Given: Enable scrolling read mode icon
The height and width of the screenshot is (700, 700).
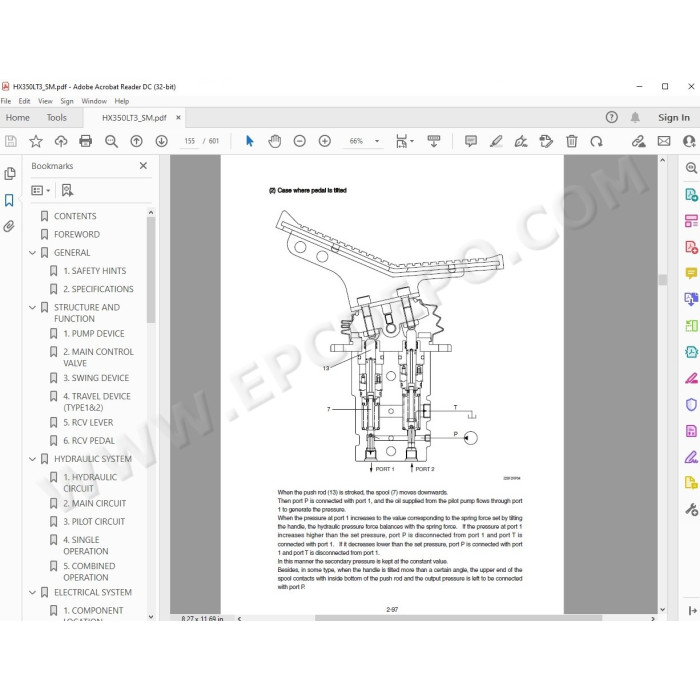Looking at the screenshot, I should click(x=433, y=142).
